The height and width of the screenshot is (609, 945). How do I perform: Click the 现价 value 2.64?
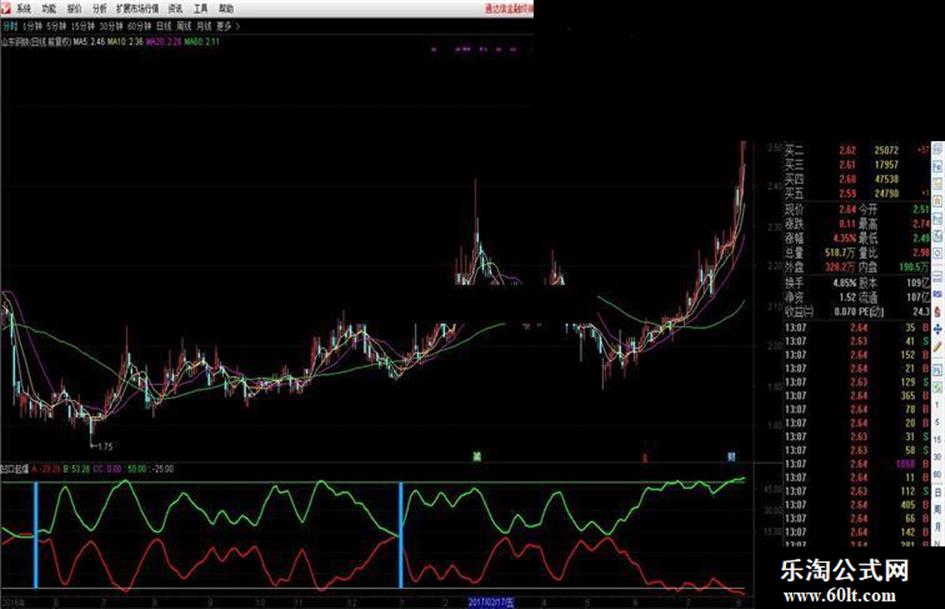tap(847, 210)
